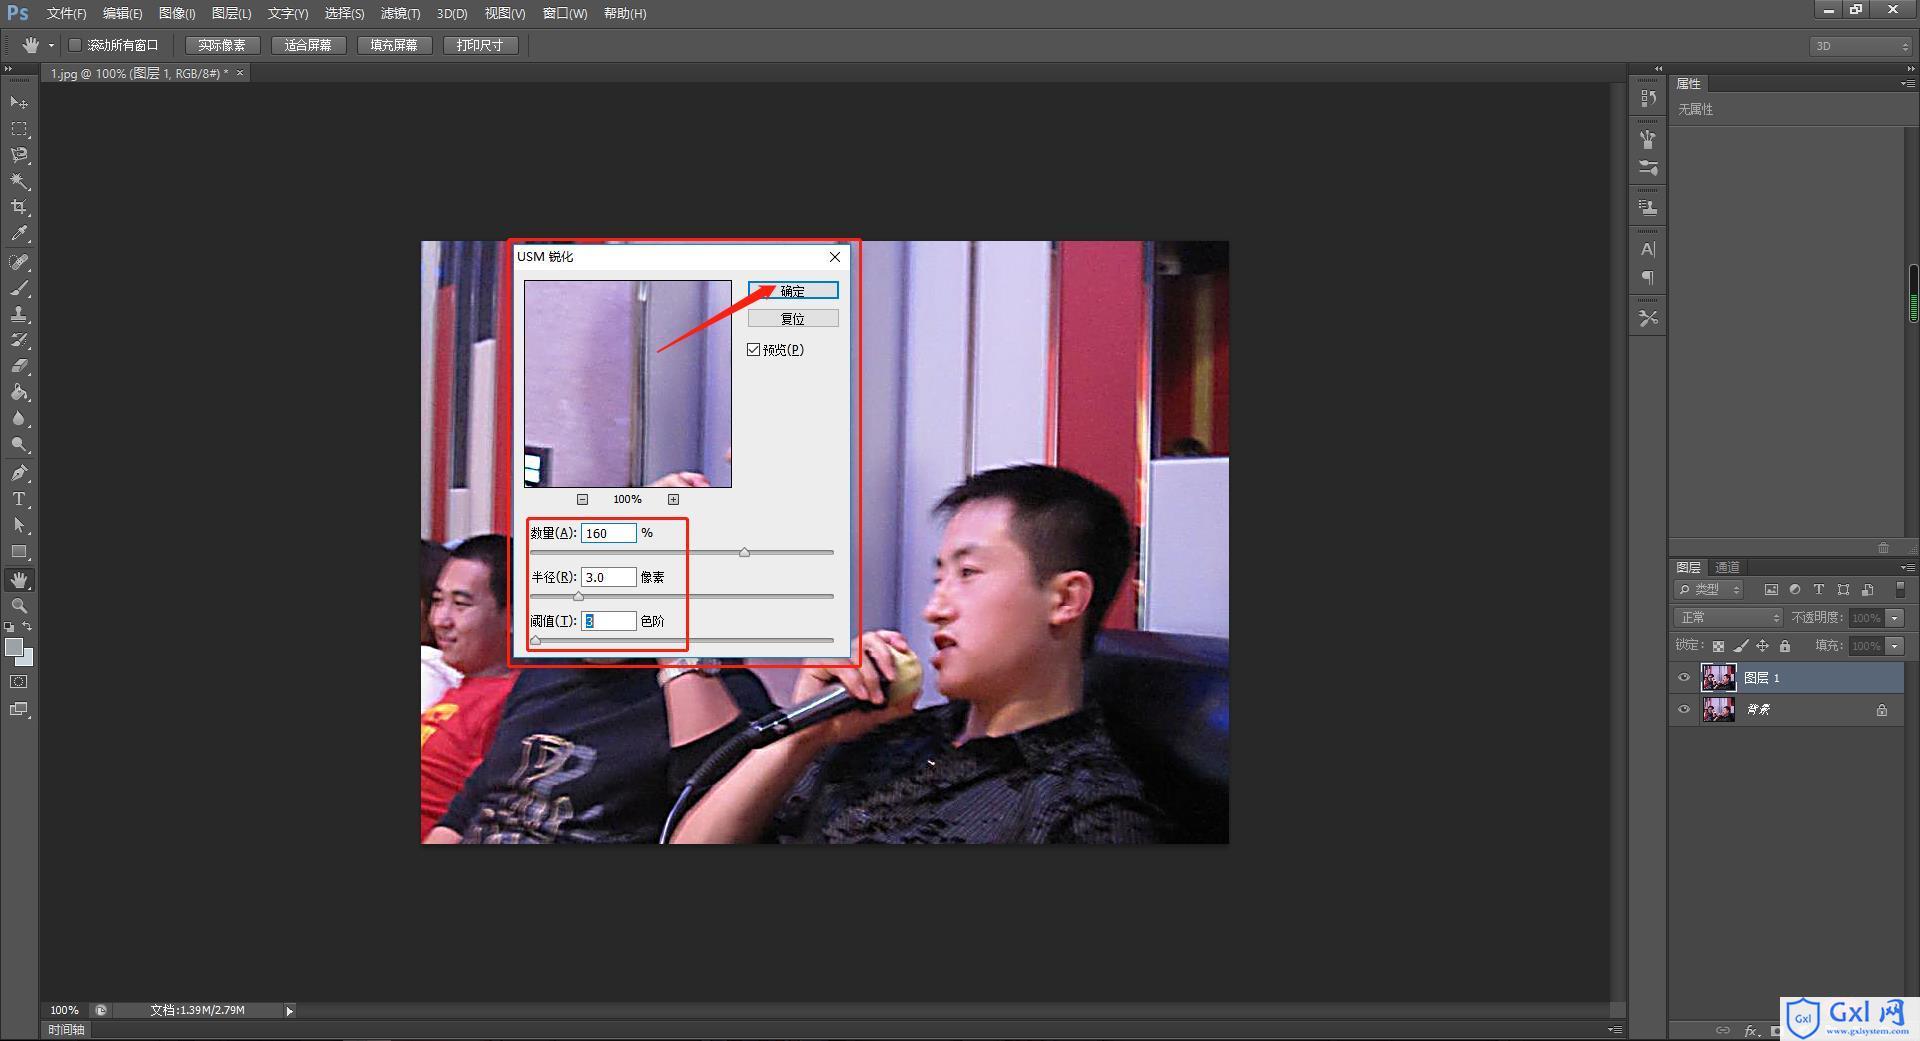Open the layer filter type dropdown
Screen dimensions: 1920x1041
coord(1708,590)
